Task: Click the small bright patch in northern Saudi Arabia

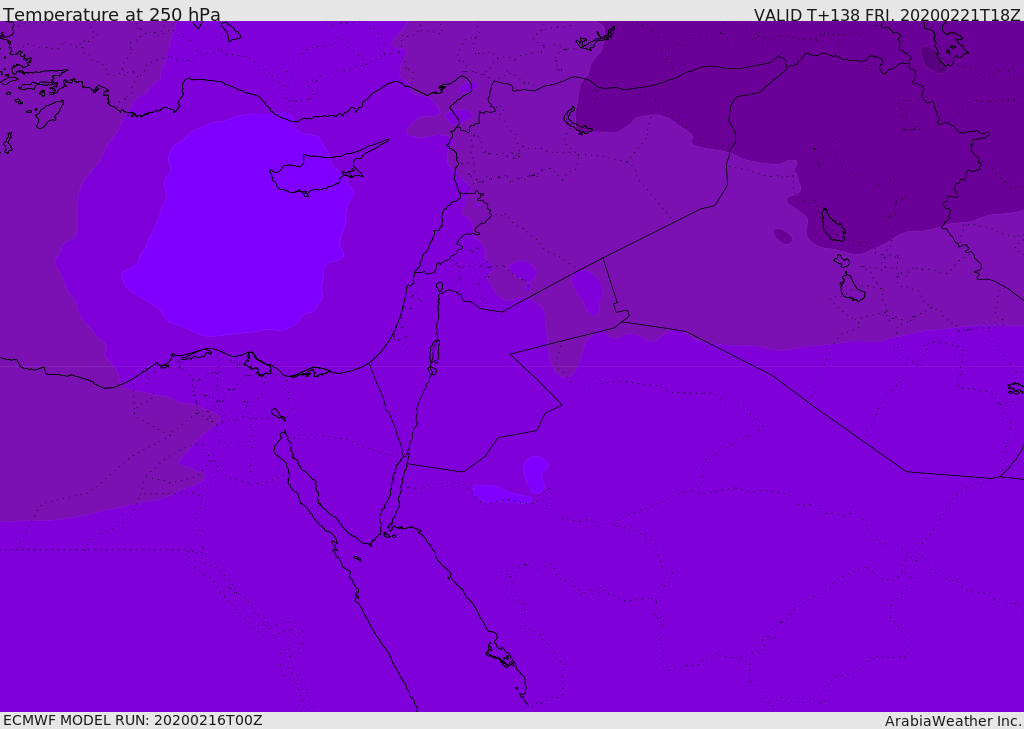Action: click(x=535, y=472)
